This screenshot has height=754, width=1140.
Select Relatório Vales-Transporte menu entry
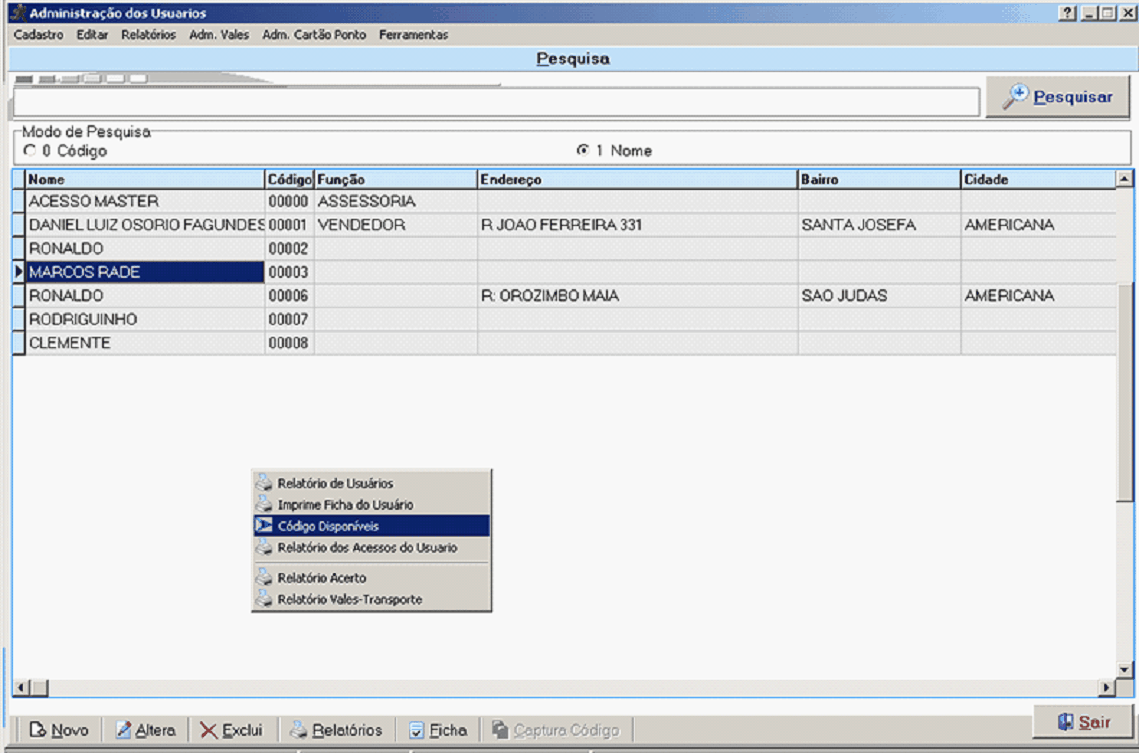pos(349,599)
